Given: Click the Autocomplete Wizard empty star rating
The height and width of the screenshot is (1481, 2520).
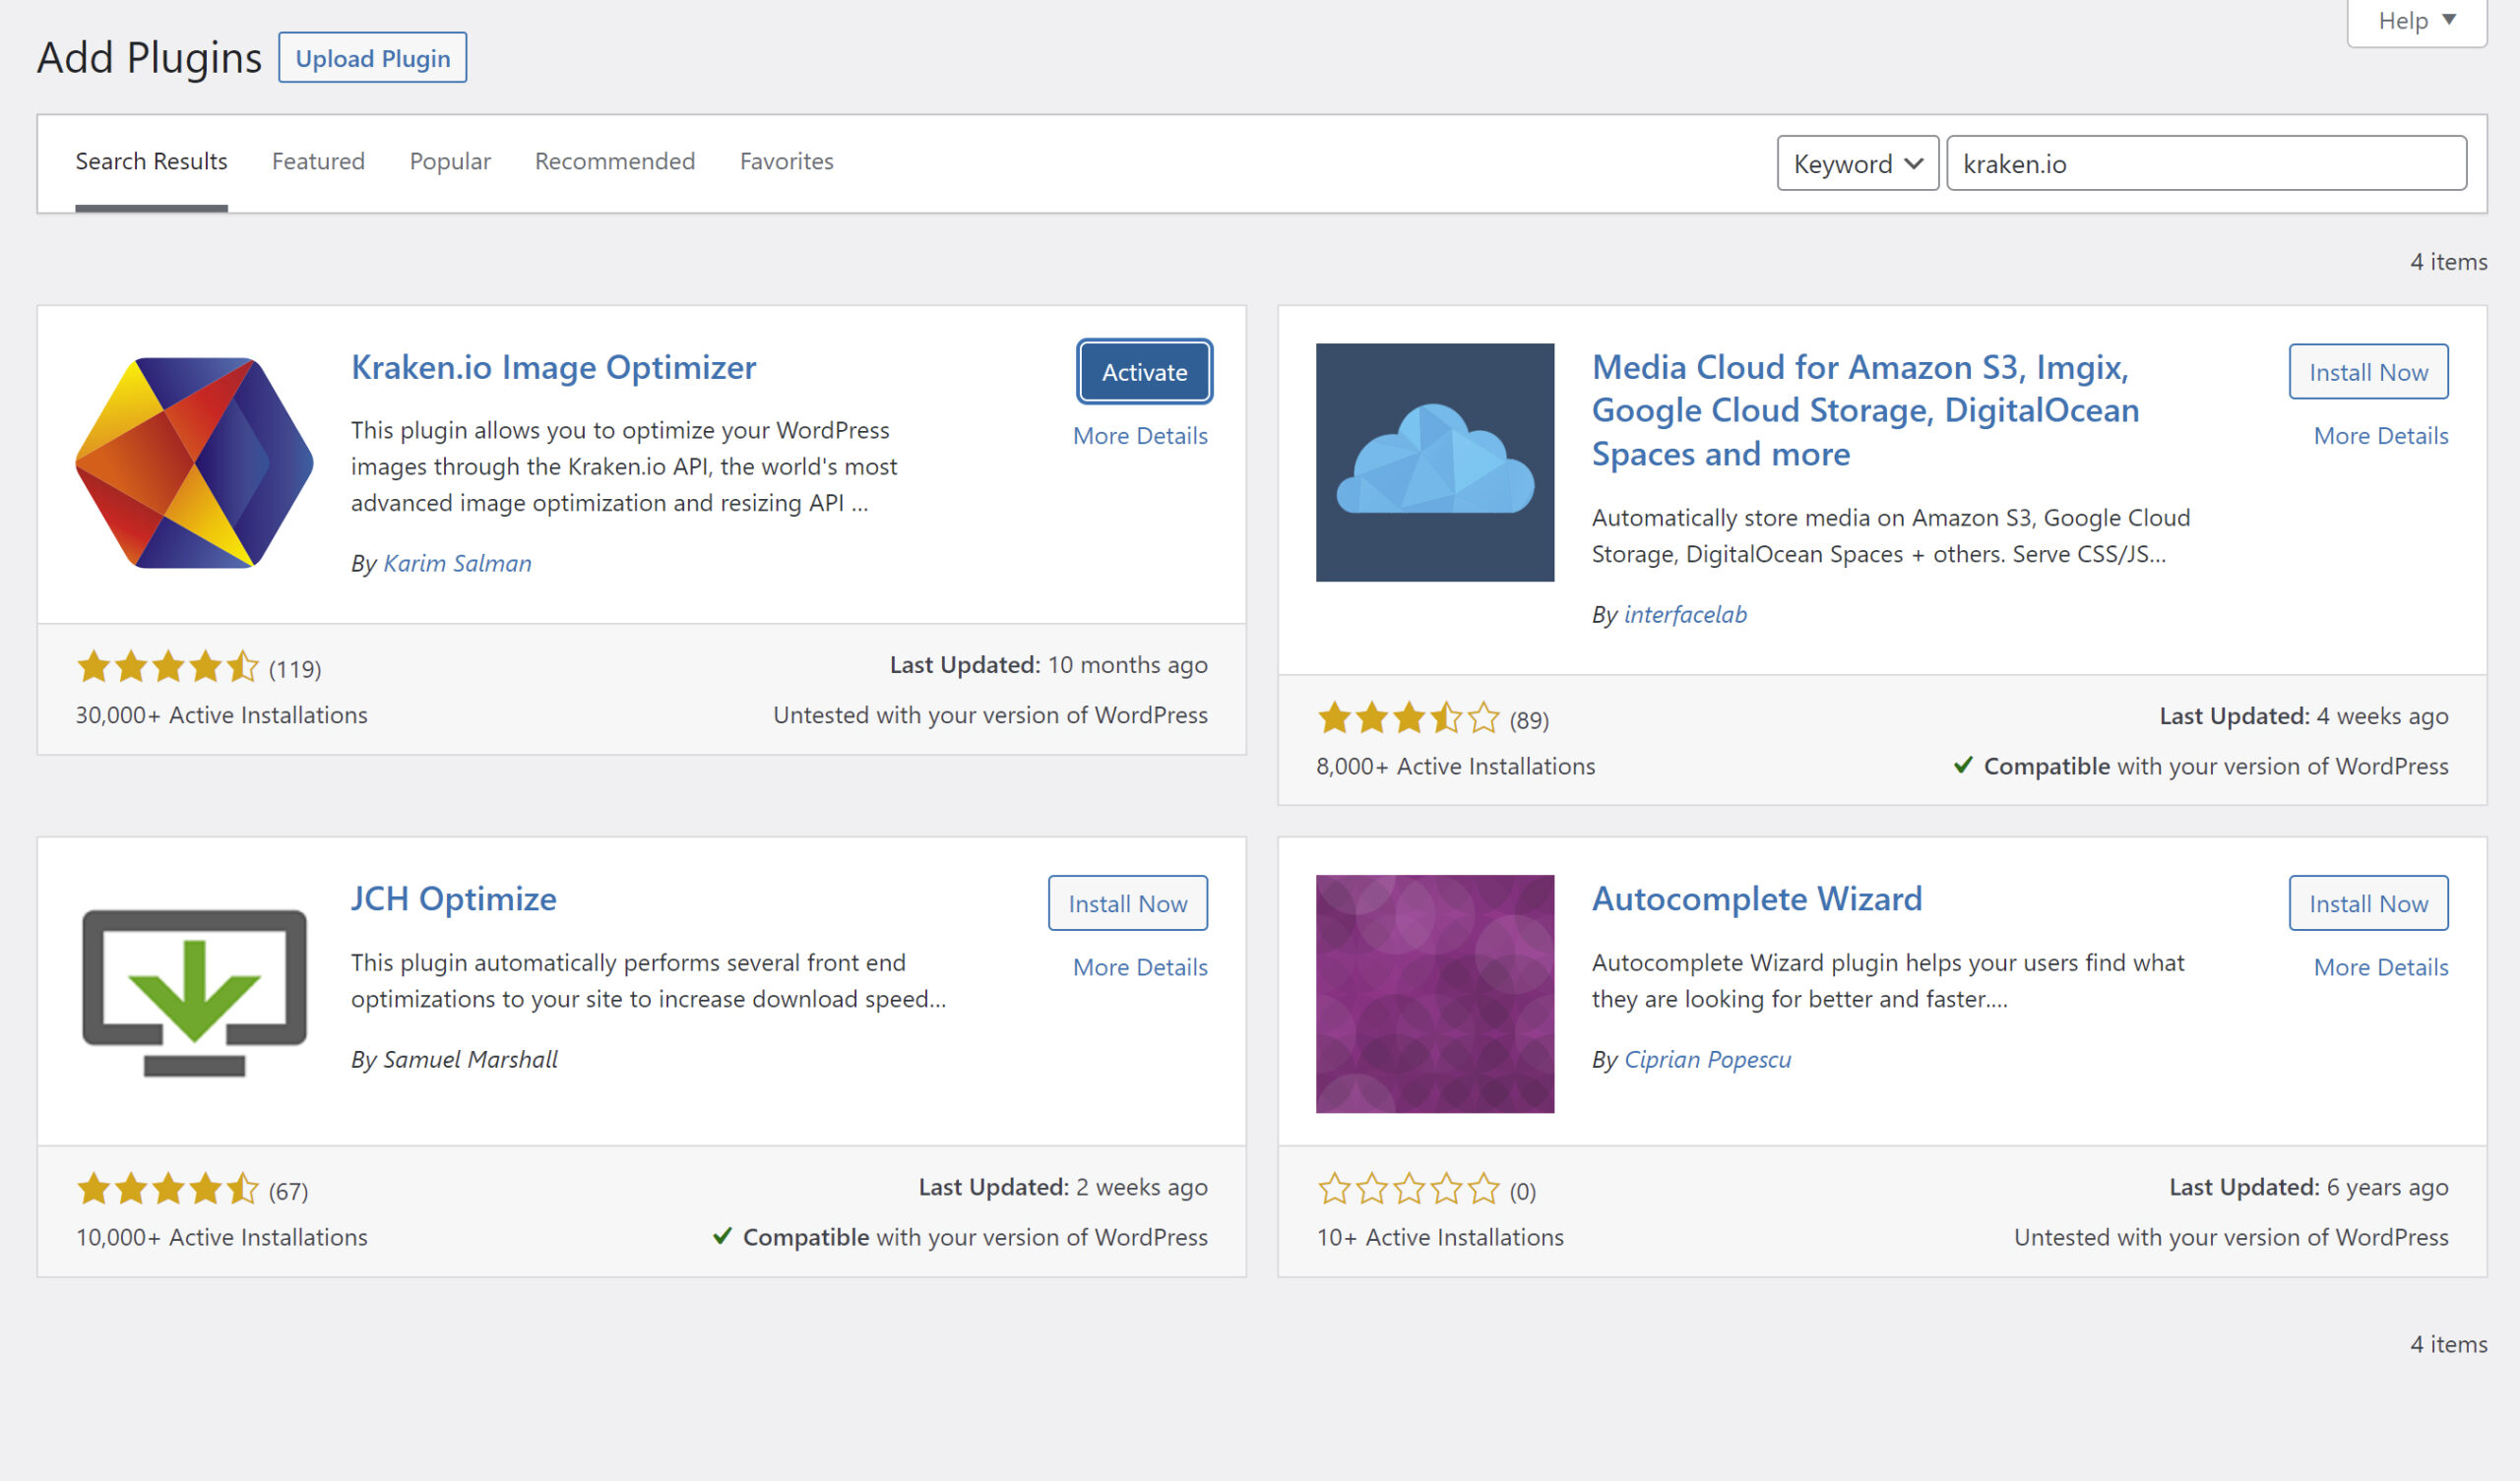Looking at the screenshot, I should click(x=1408, y=1188).
